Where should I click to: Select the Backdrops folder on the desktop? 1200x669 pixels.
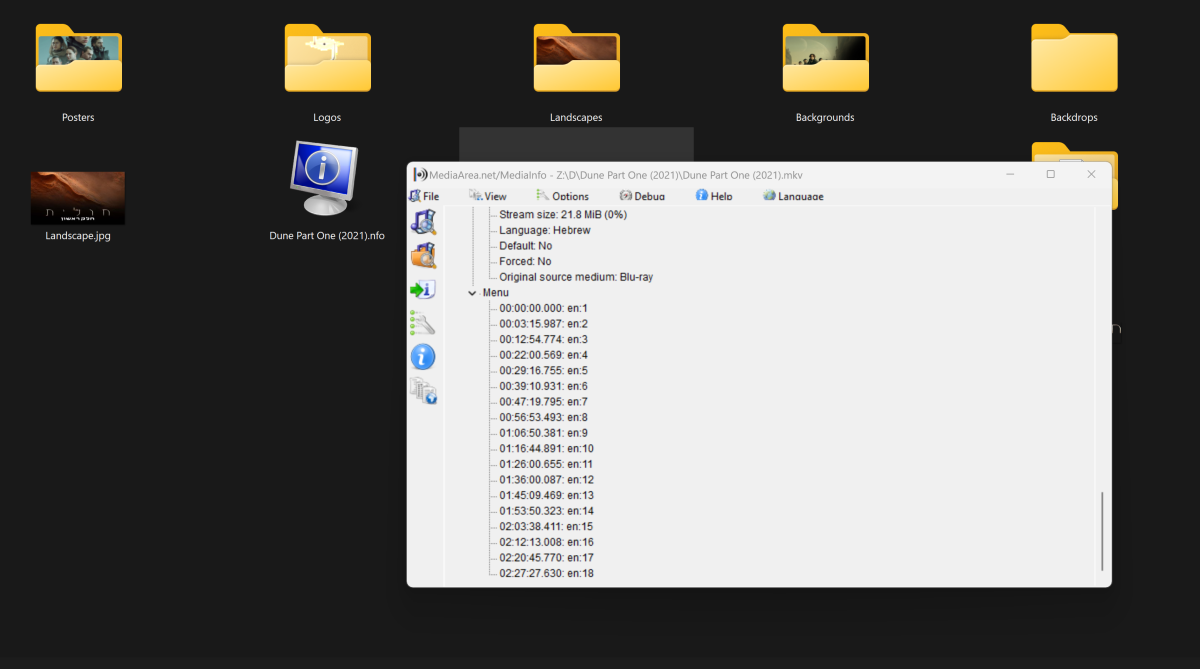[1074, 59]
